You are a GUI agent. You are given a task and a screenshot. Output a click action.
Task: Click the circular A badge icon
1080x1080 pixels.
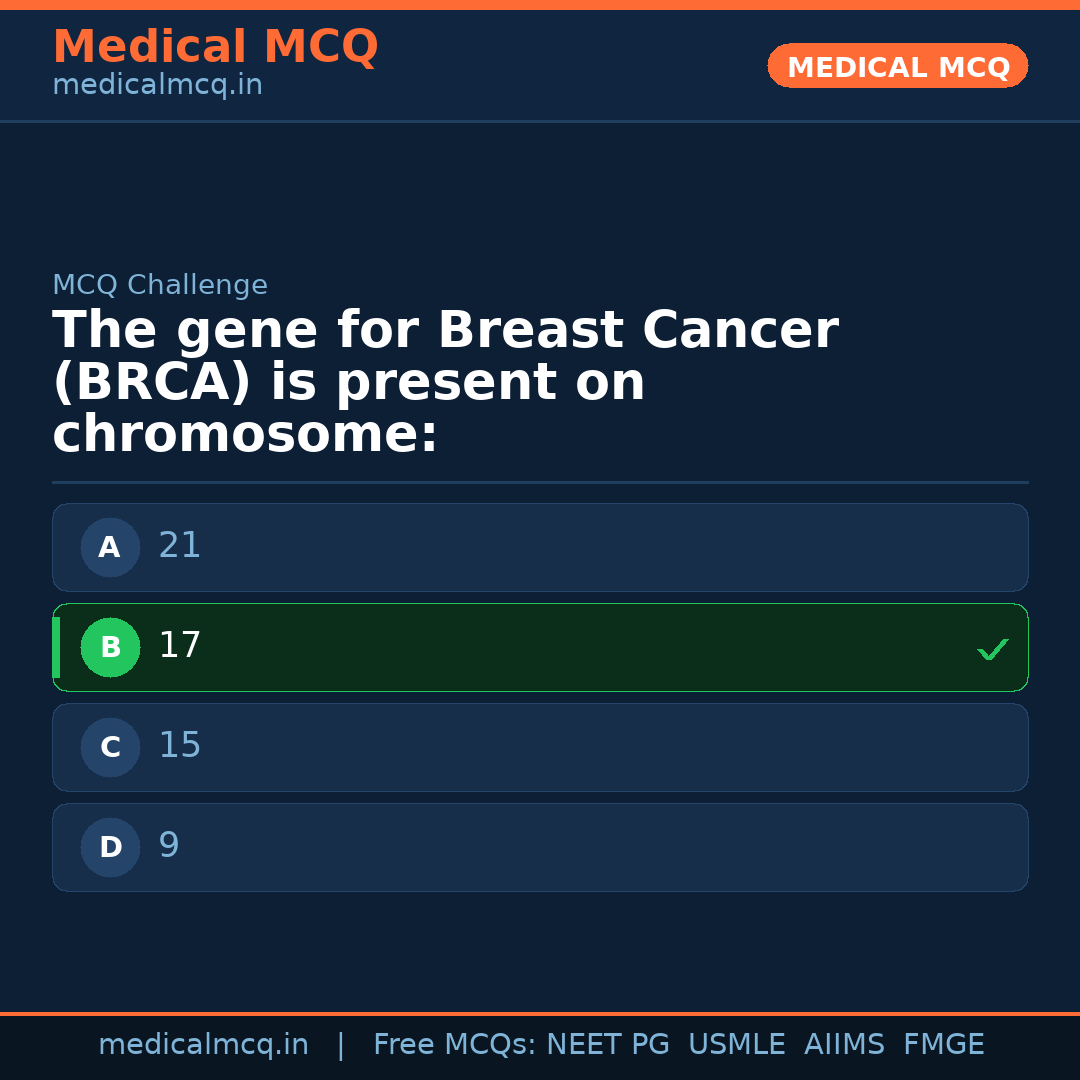tap(110, 547)
